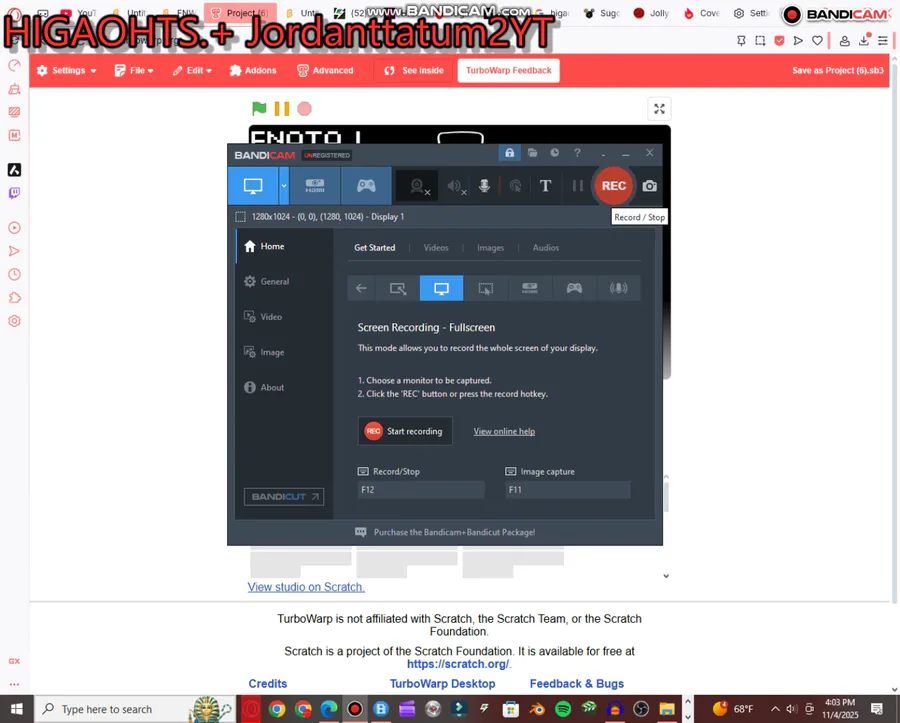Switch to the Audios tab
The height and width of the screenshot is (723, 900).
tap(545, 248)
